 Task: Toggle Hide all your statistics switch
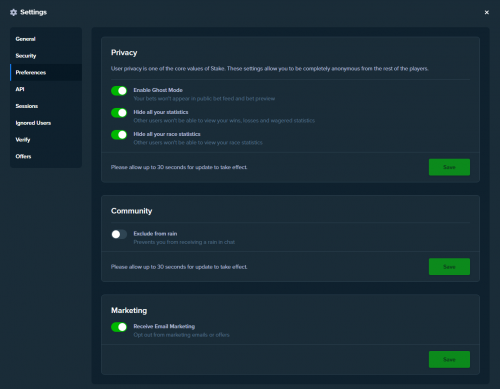[x=119, y=113]
